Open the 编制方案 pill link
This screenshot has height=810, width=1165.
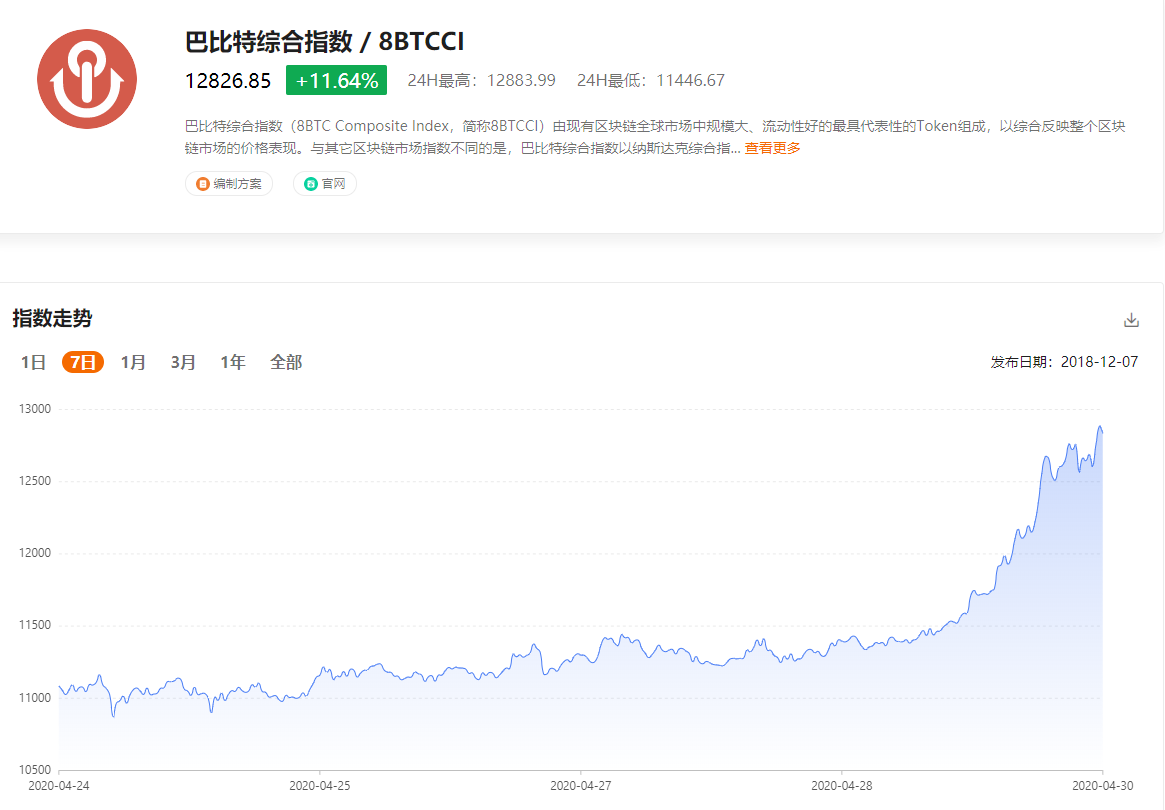[229, 184]
